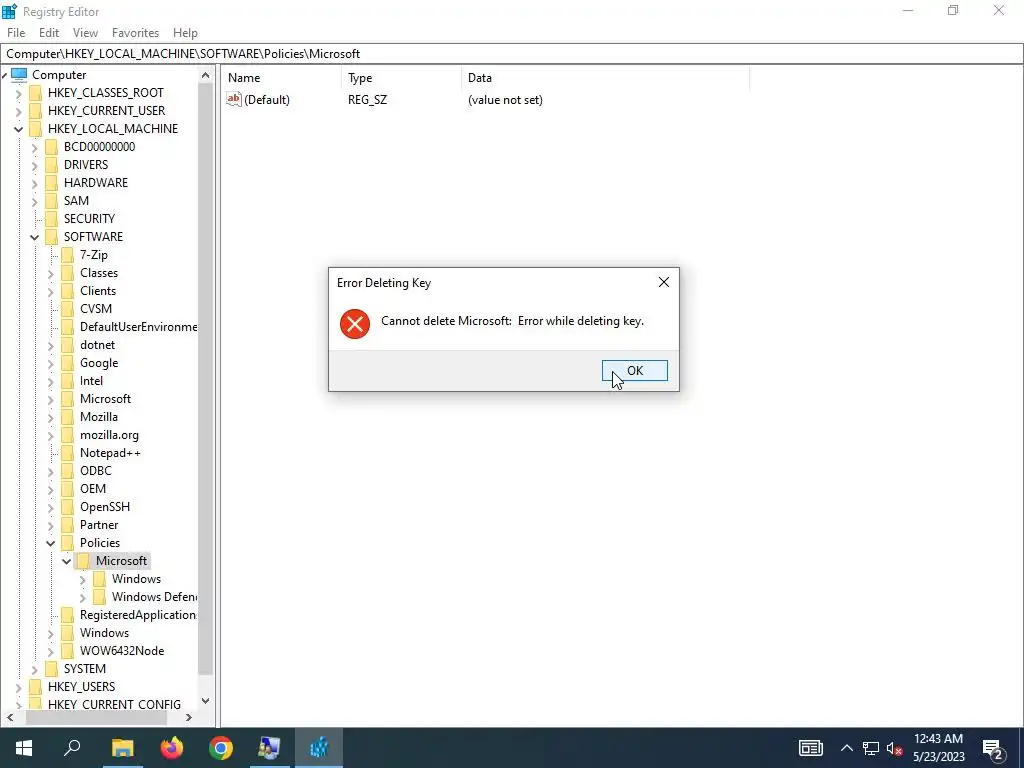This screenshot has height=768, width=1024.
Task: Click the SAM folder icon
Action: pos(52,200)
